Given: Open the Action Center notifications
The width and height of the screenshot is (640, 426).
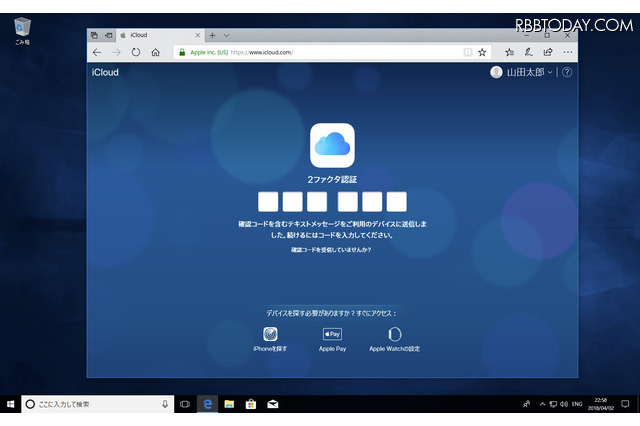Looking at the screenshot, I should click(x=625, y=404).
